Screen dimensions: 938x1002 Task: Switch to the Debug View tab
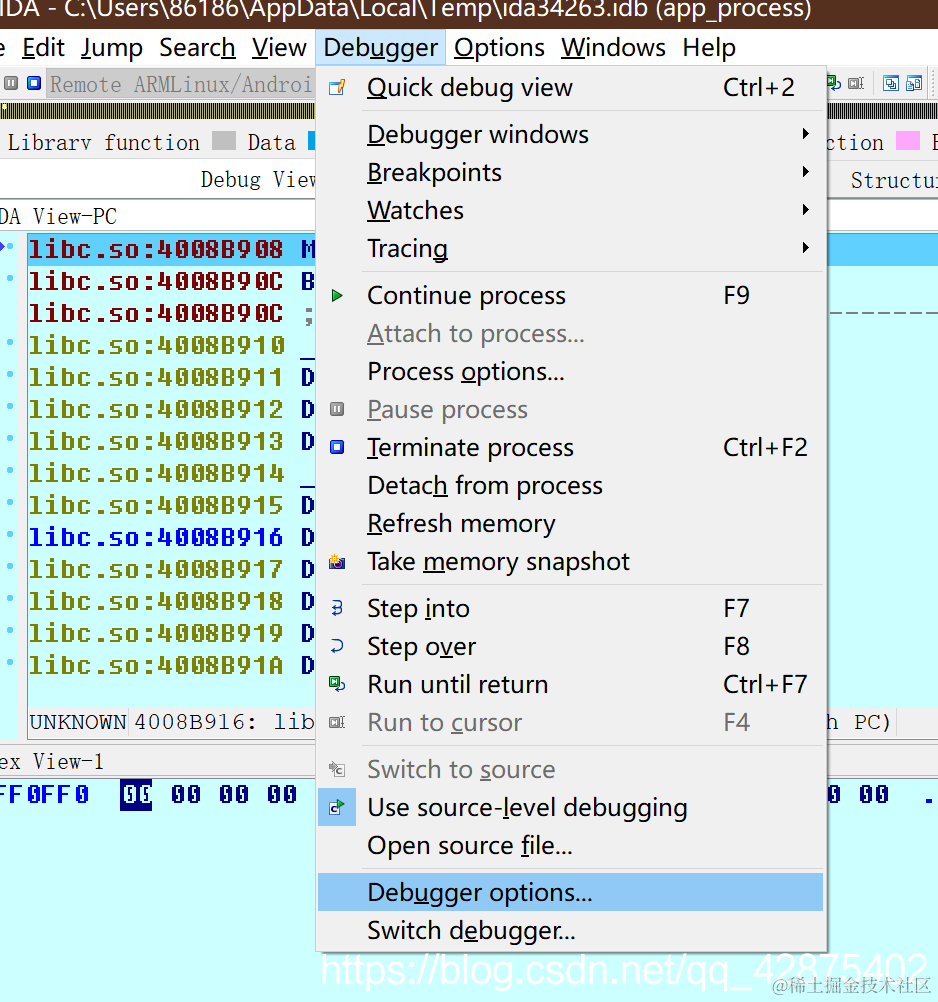258,180
